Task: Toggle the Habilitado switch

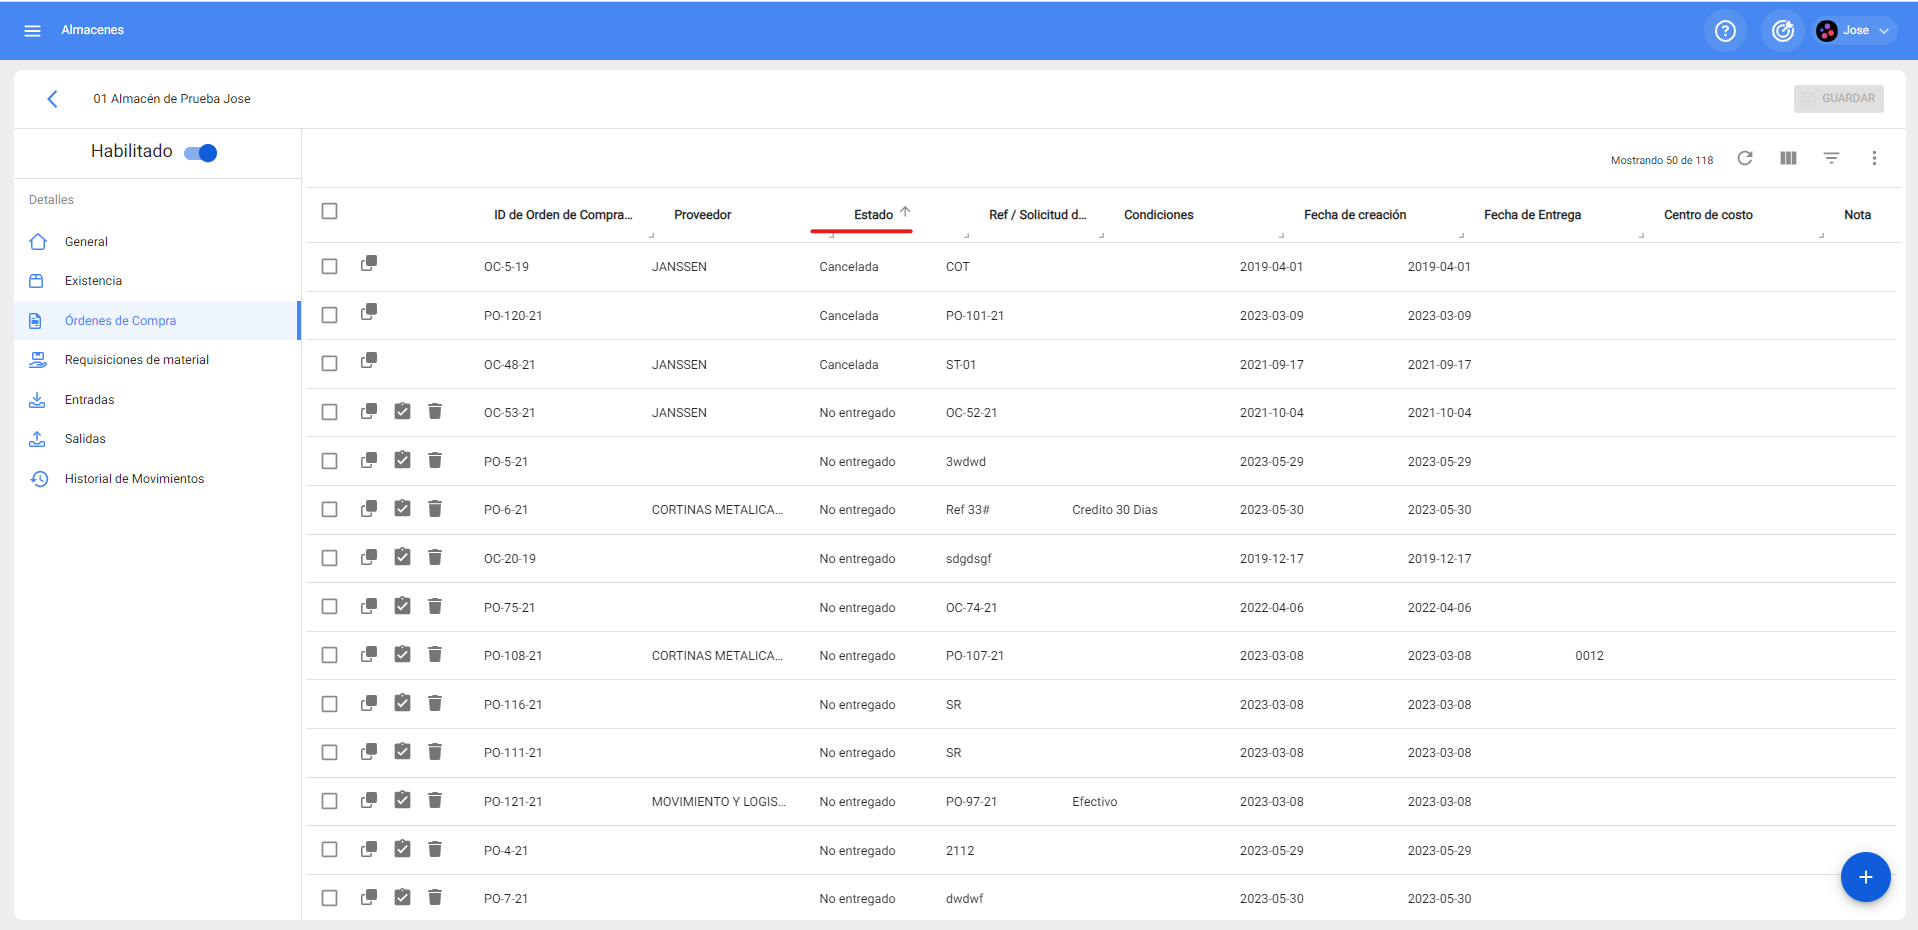Action: click(201, 153)
